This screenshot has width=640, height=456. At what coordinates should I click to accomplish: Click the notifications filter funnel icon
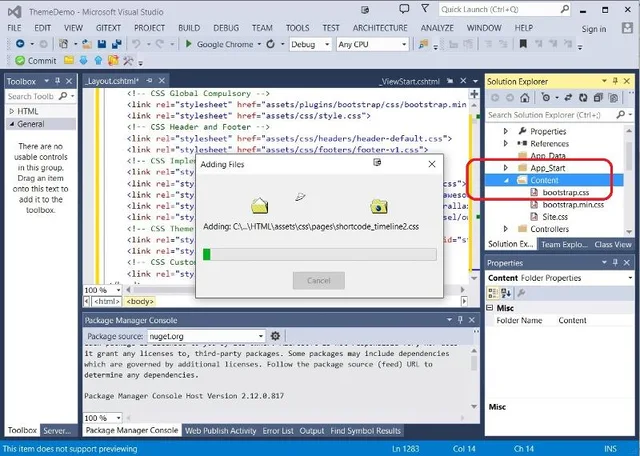click(425, 9)
